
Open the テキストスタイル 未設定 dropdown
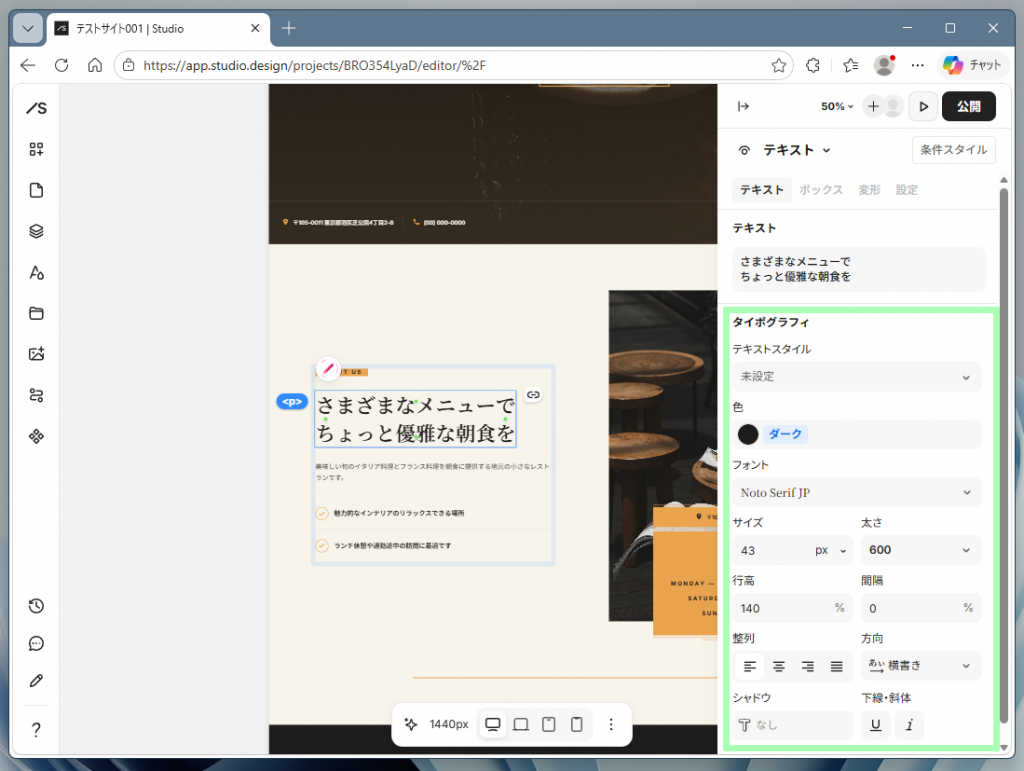pyautogui.click(x=856, y=377)
